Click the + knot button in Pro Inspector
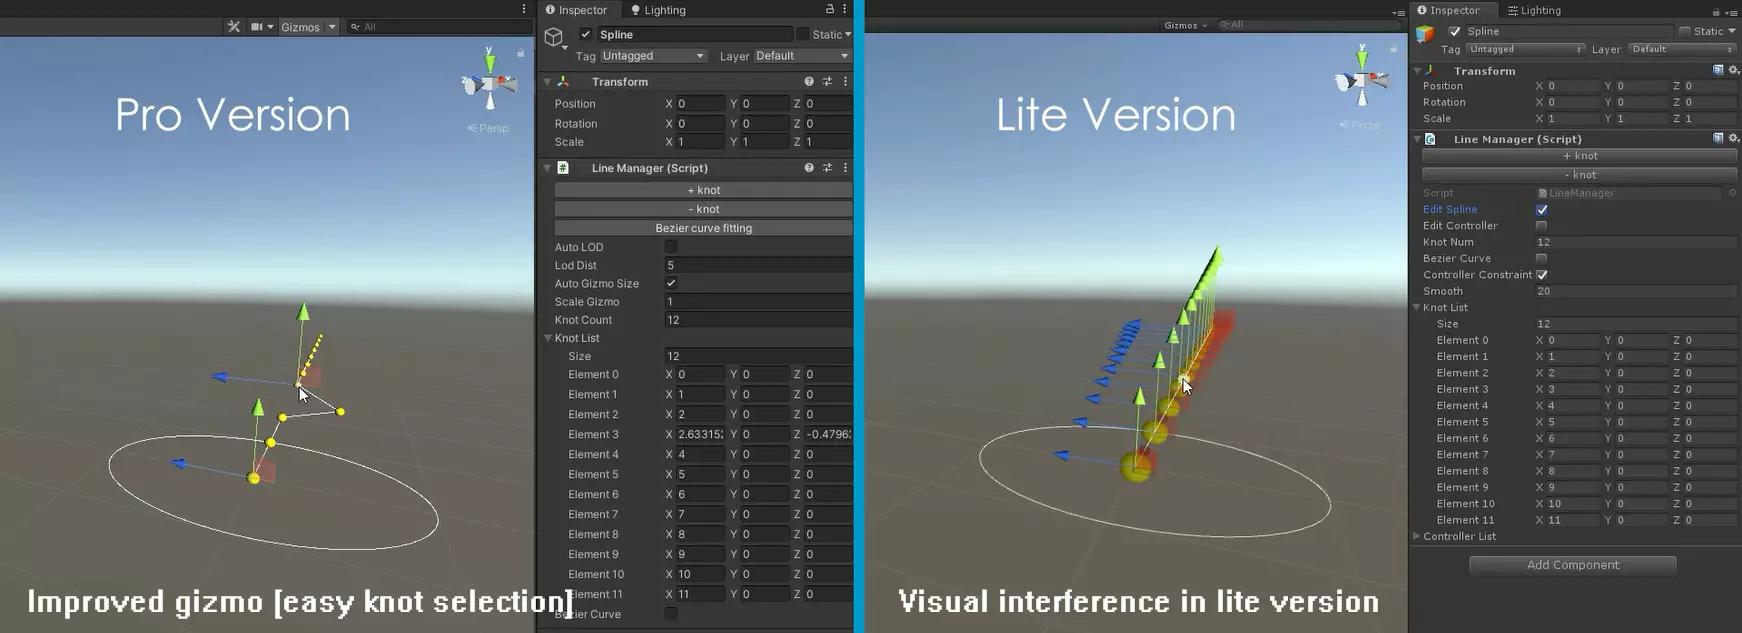The width and height of the screenshot is (1742, 633). [703, 190]
